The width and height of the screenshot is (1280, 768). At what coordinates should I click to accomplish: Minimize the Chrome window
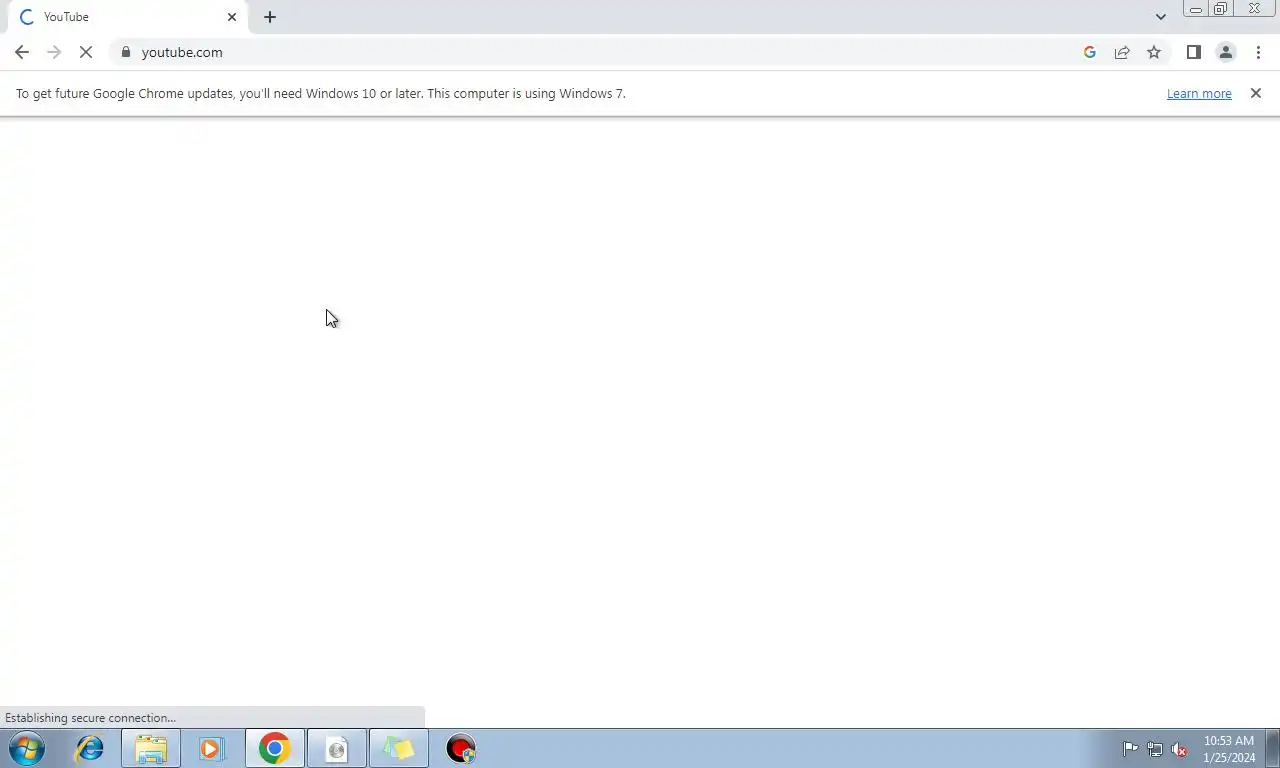[x=1195, y=9]
